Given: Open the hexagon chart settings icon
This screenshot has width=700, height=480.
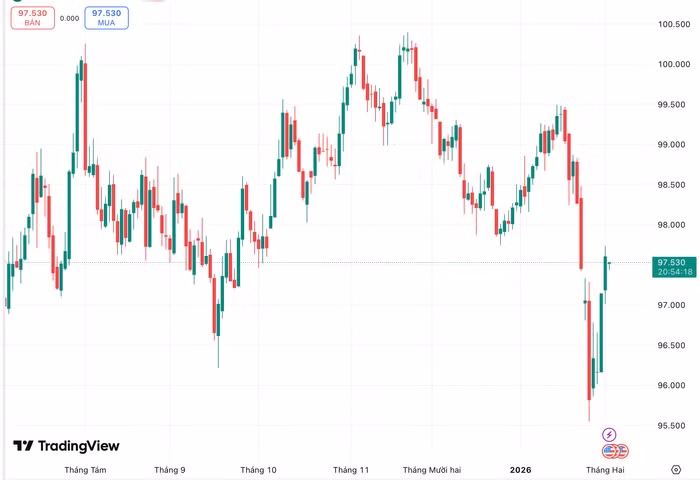Looking at the screenshot, I should [676, 469].
